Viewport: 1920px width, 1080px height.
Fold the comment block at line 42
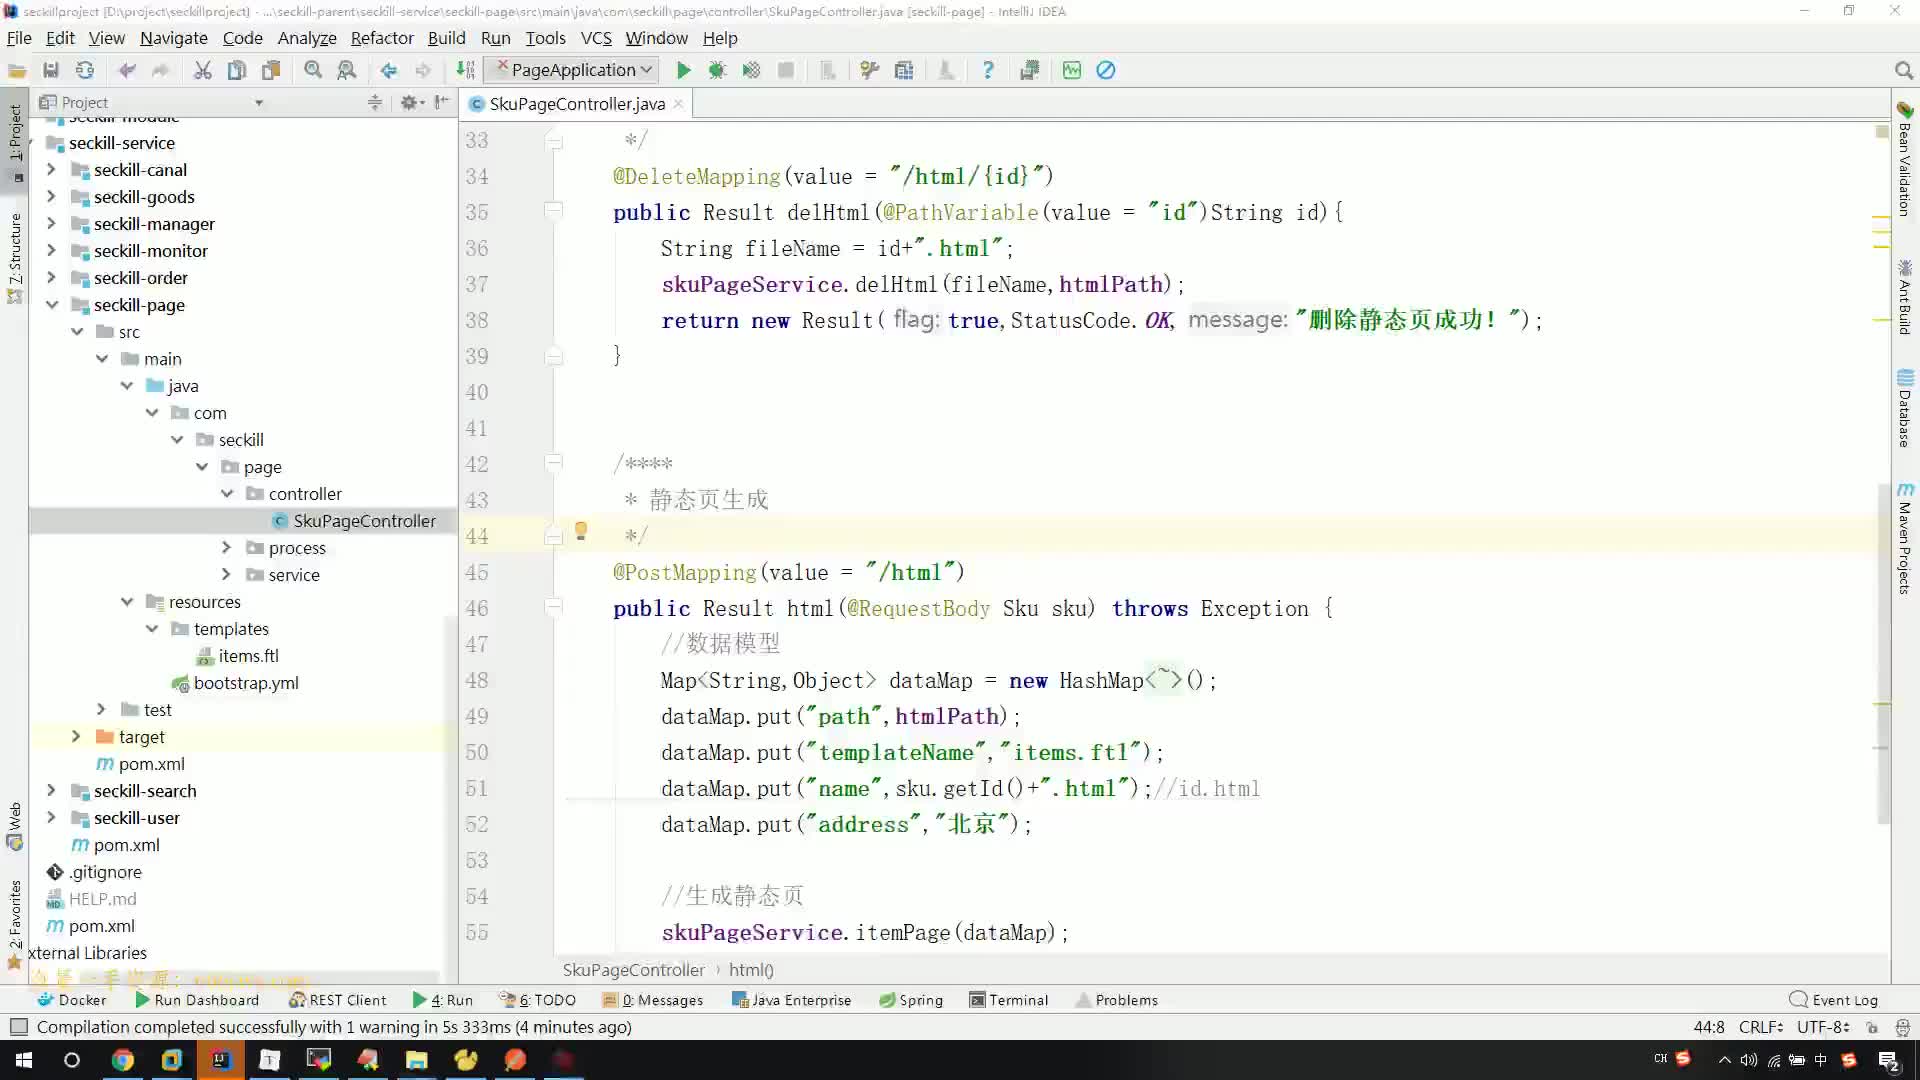pos(553,463)
